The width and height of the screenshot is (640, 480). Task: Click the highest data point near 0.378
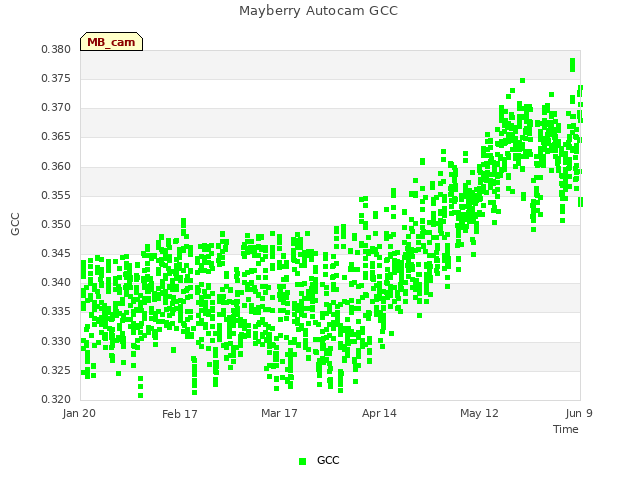click(572, 61)
